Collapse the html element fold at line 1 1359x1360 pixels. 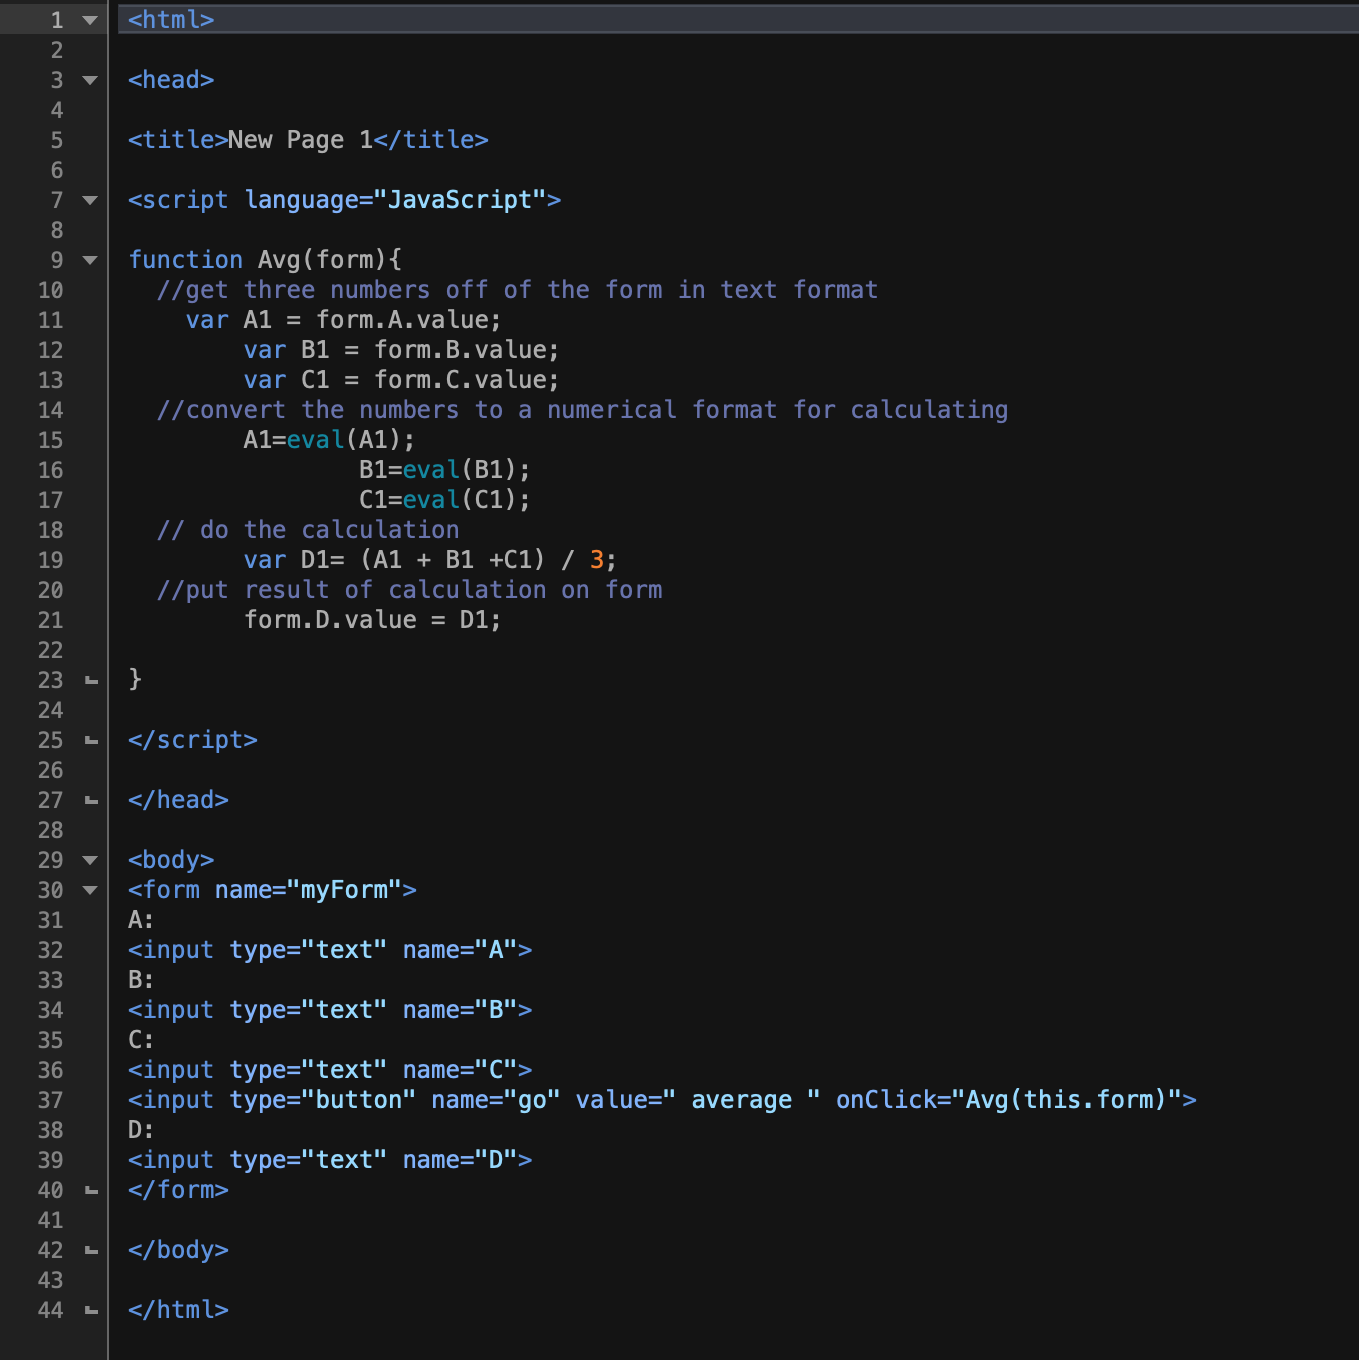click(x=88, y=19)
